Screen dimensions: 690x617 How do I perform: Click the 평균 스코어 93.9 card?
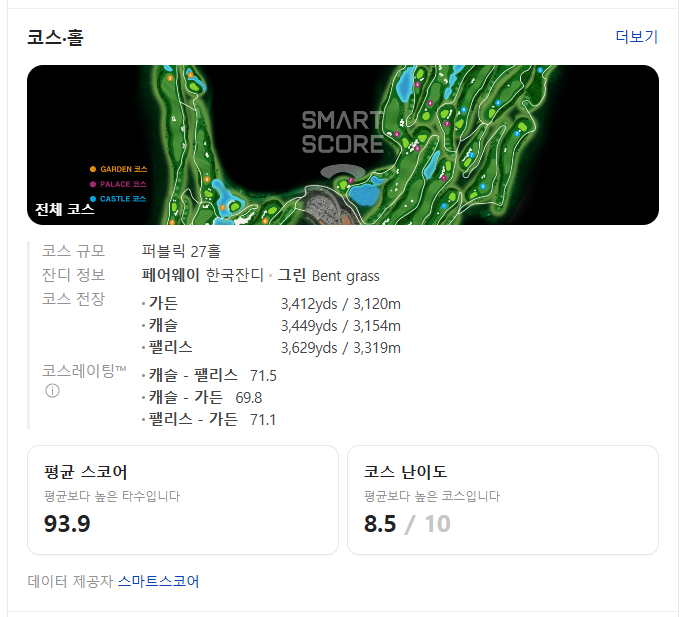pyautogui.click(x=183, y=500)
